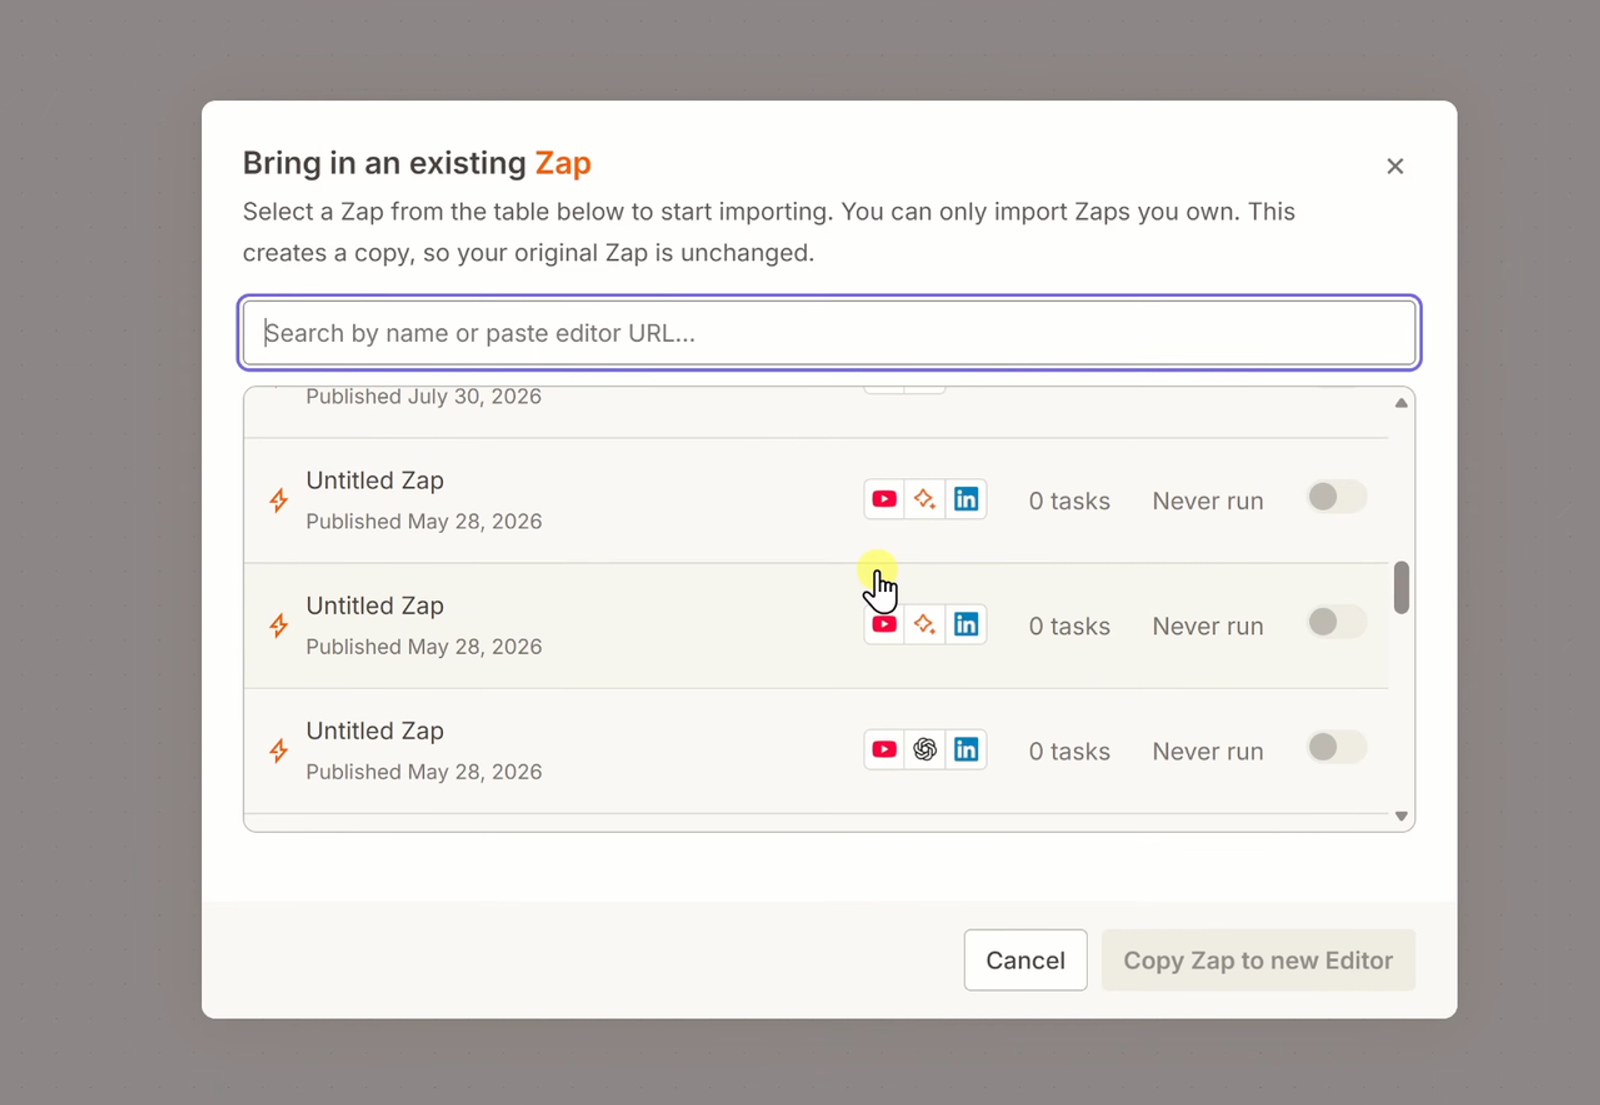The height and width of the screenshot is (1105, 1600).
Task: Click the Zap table scrollbar thumb
Action: (1401, 587)
